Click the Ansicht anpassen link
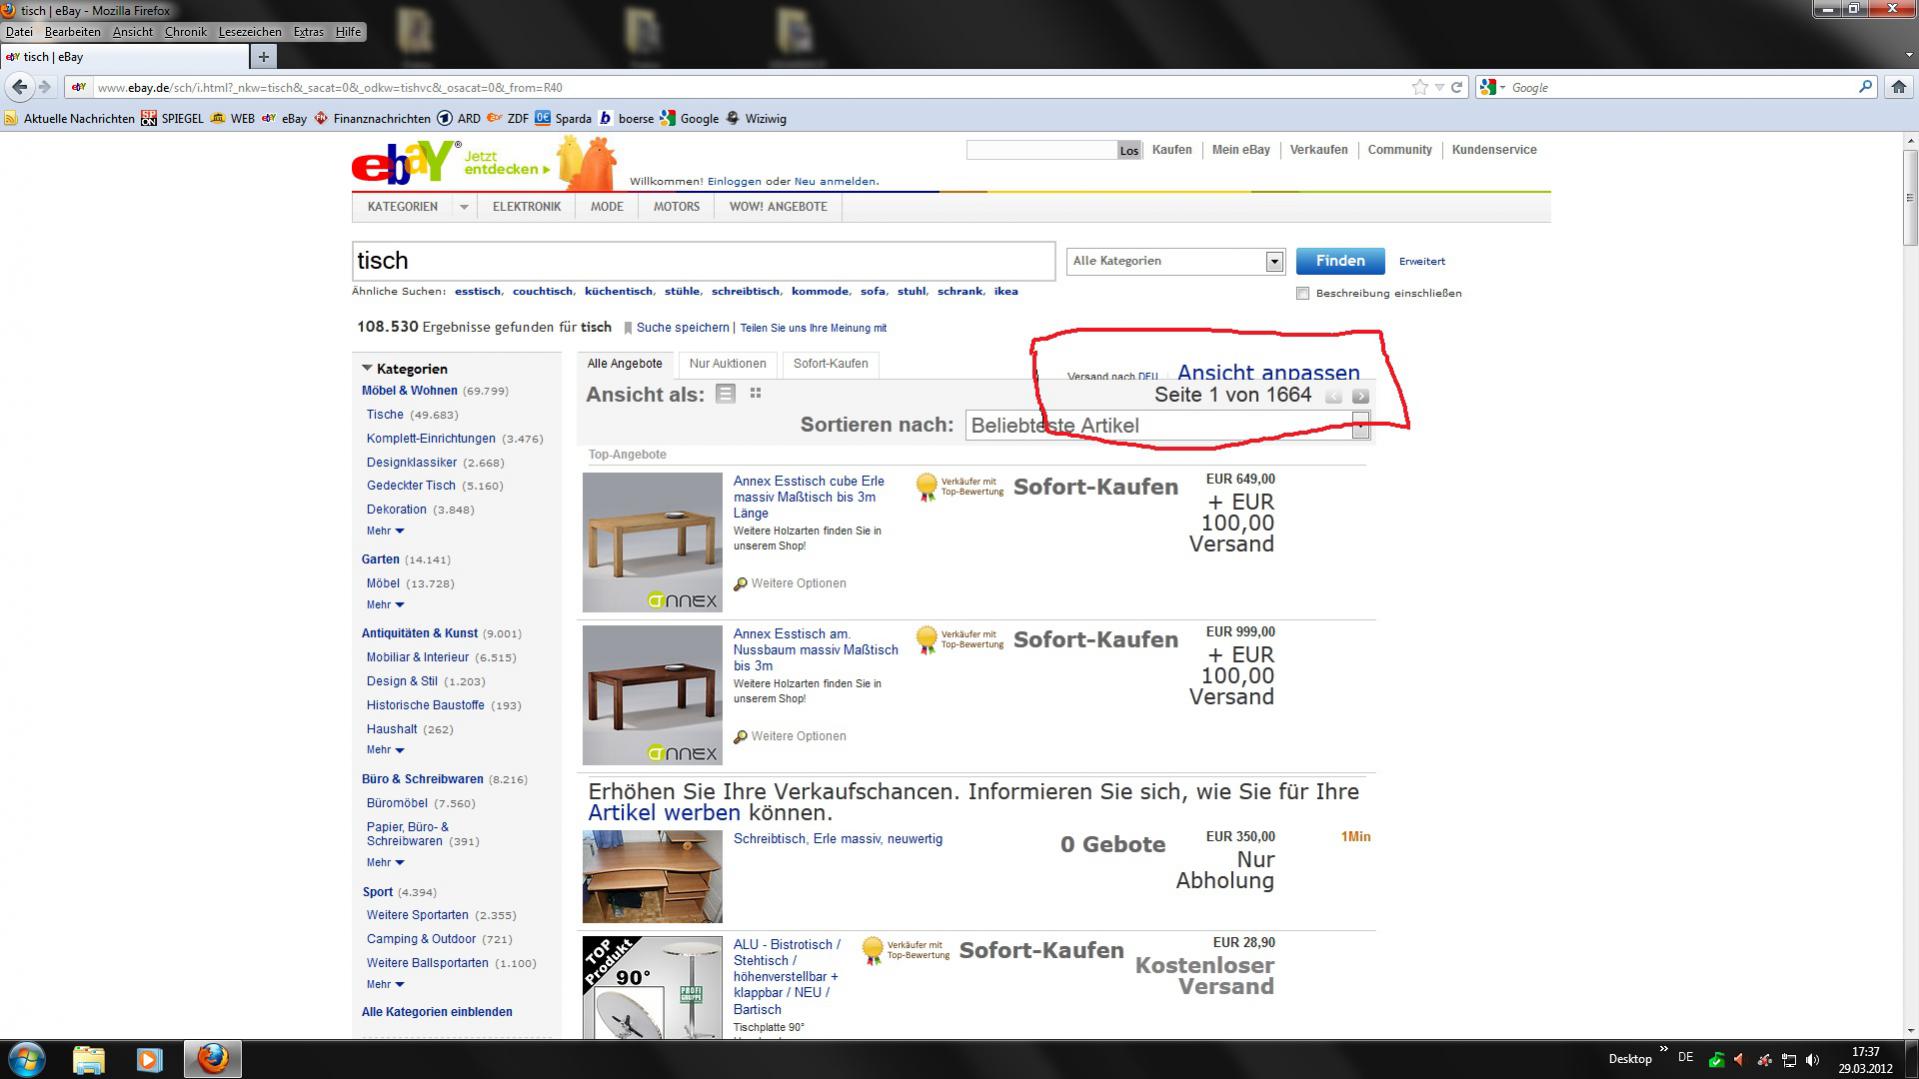 coord(1268,372)
